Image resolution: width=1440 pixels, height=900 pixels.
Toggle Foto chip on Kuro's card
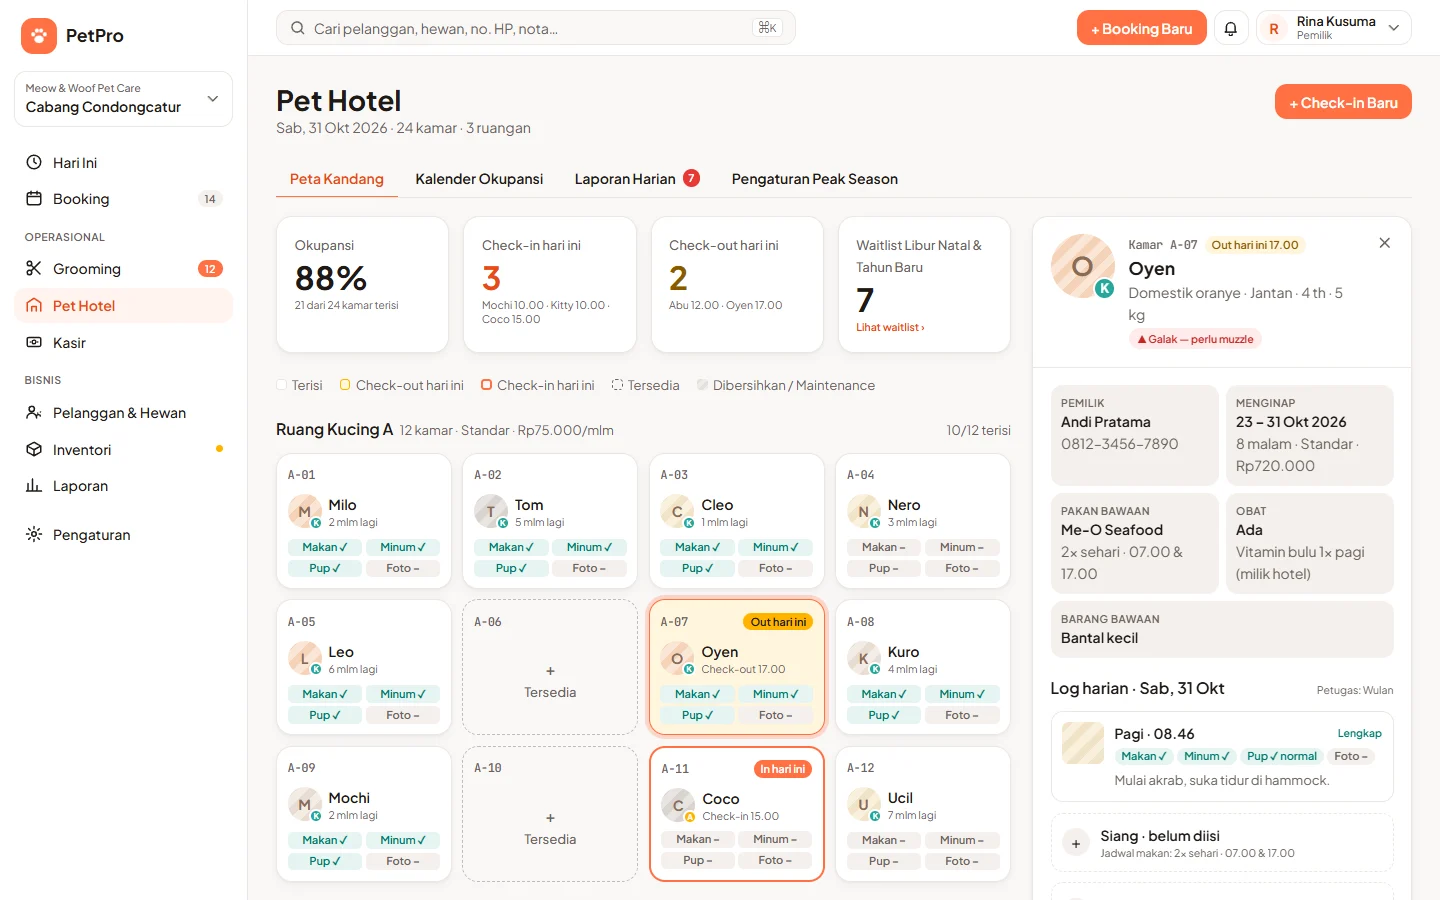click(x=962, y=715)
